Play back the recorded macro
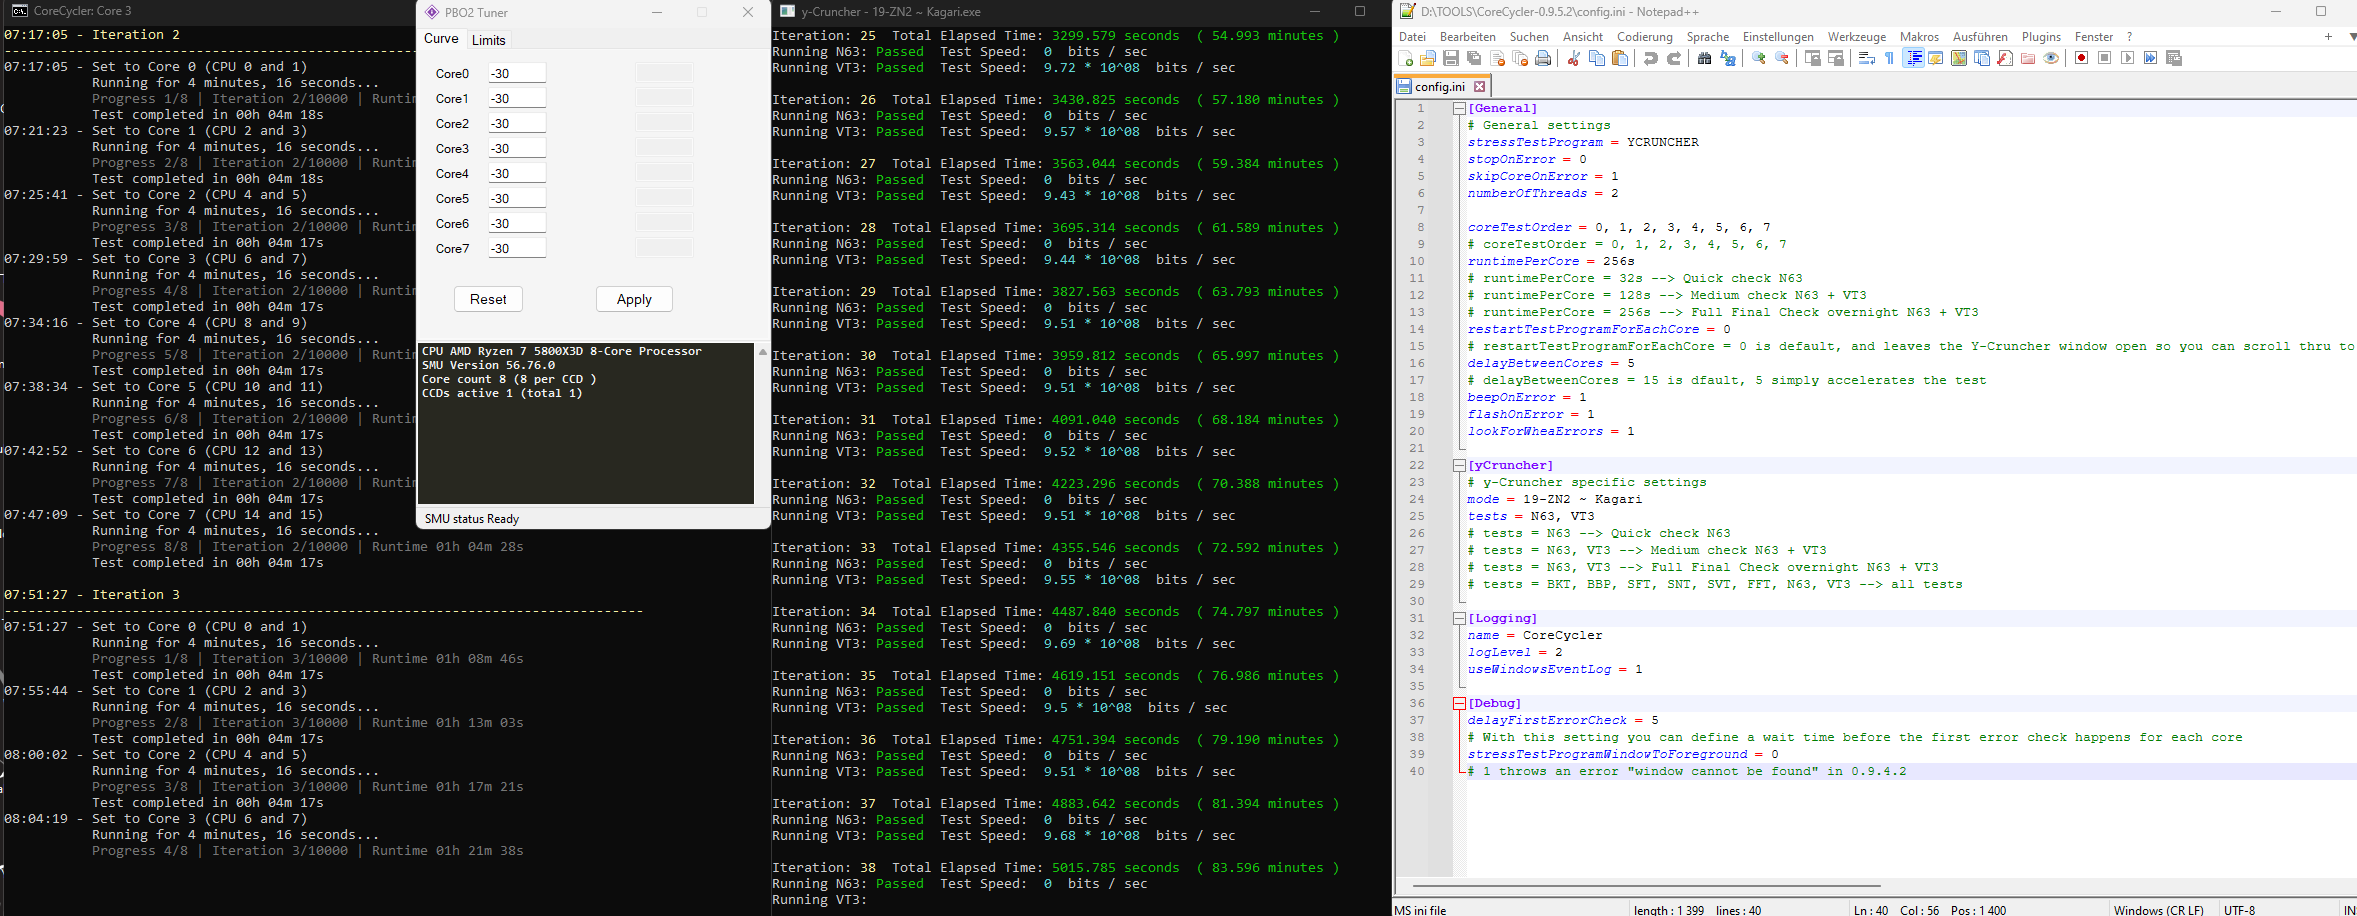 2127,58
